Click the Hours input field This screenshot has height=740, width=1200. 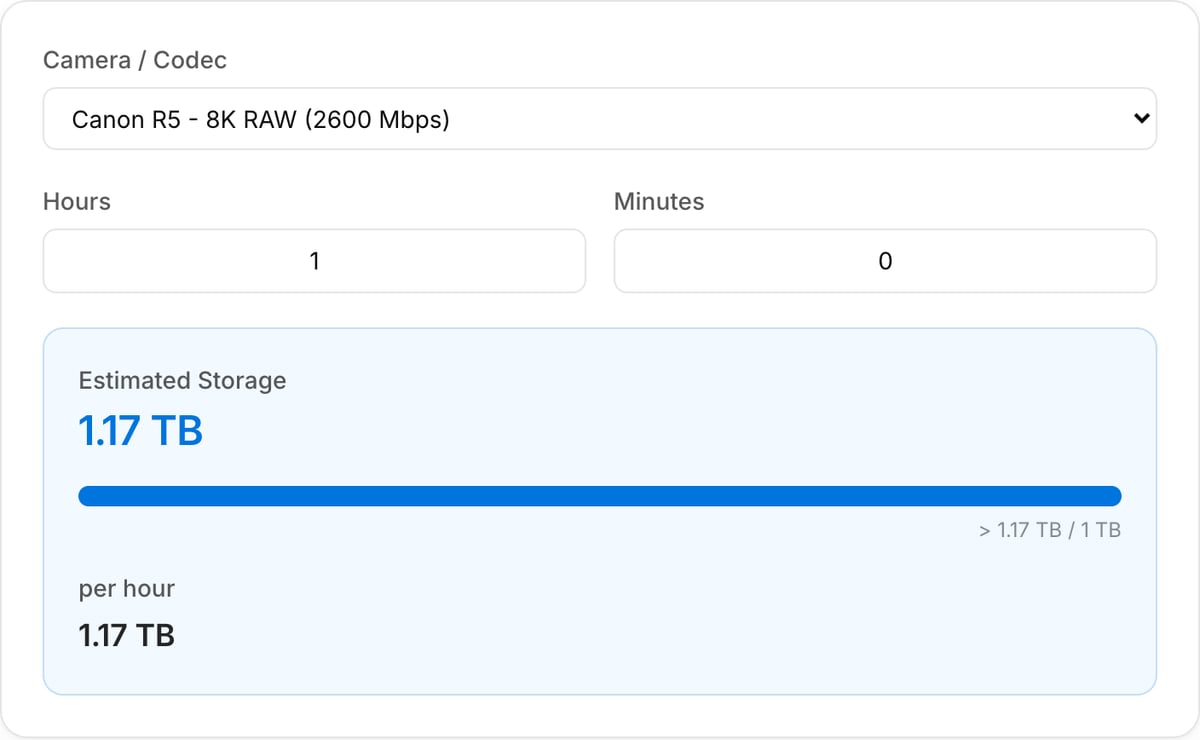click(x=314, y=261)
